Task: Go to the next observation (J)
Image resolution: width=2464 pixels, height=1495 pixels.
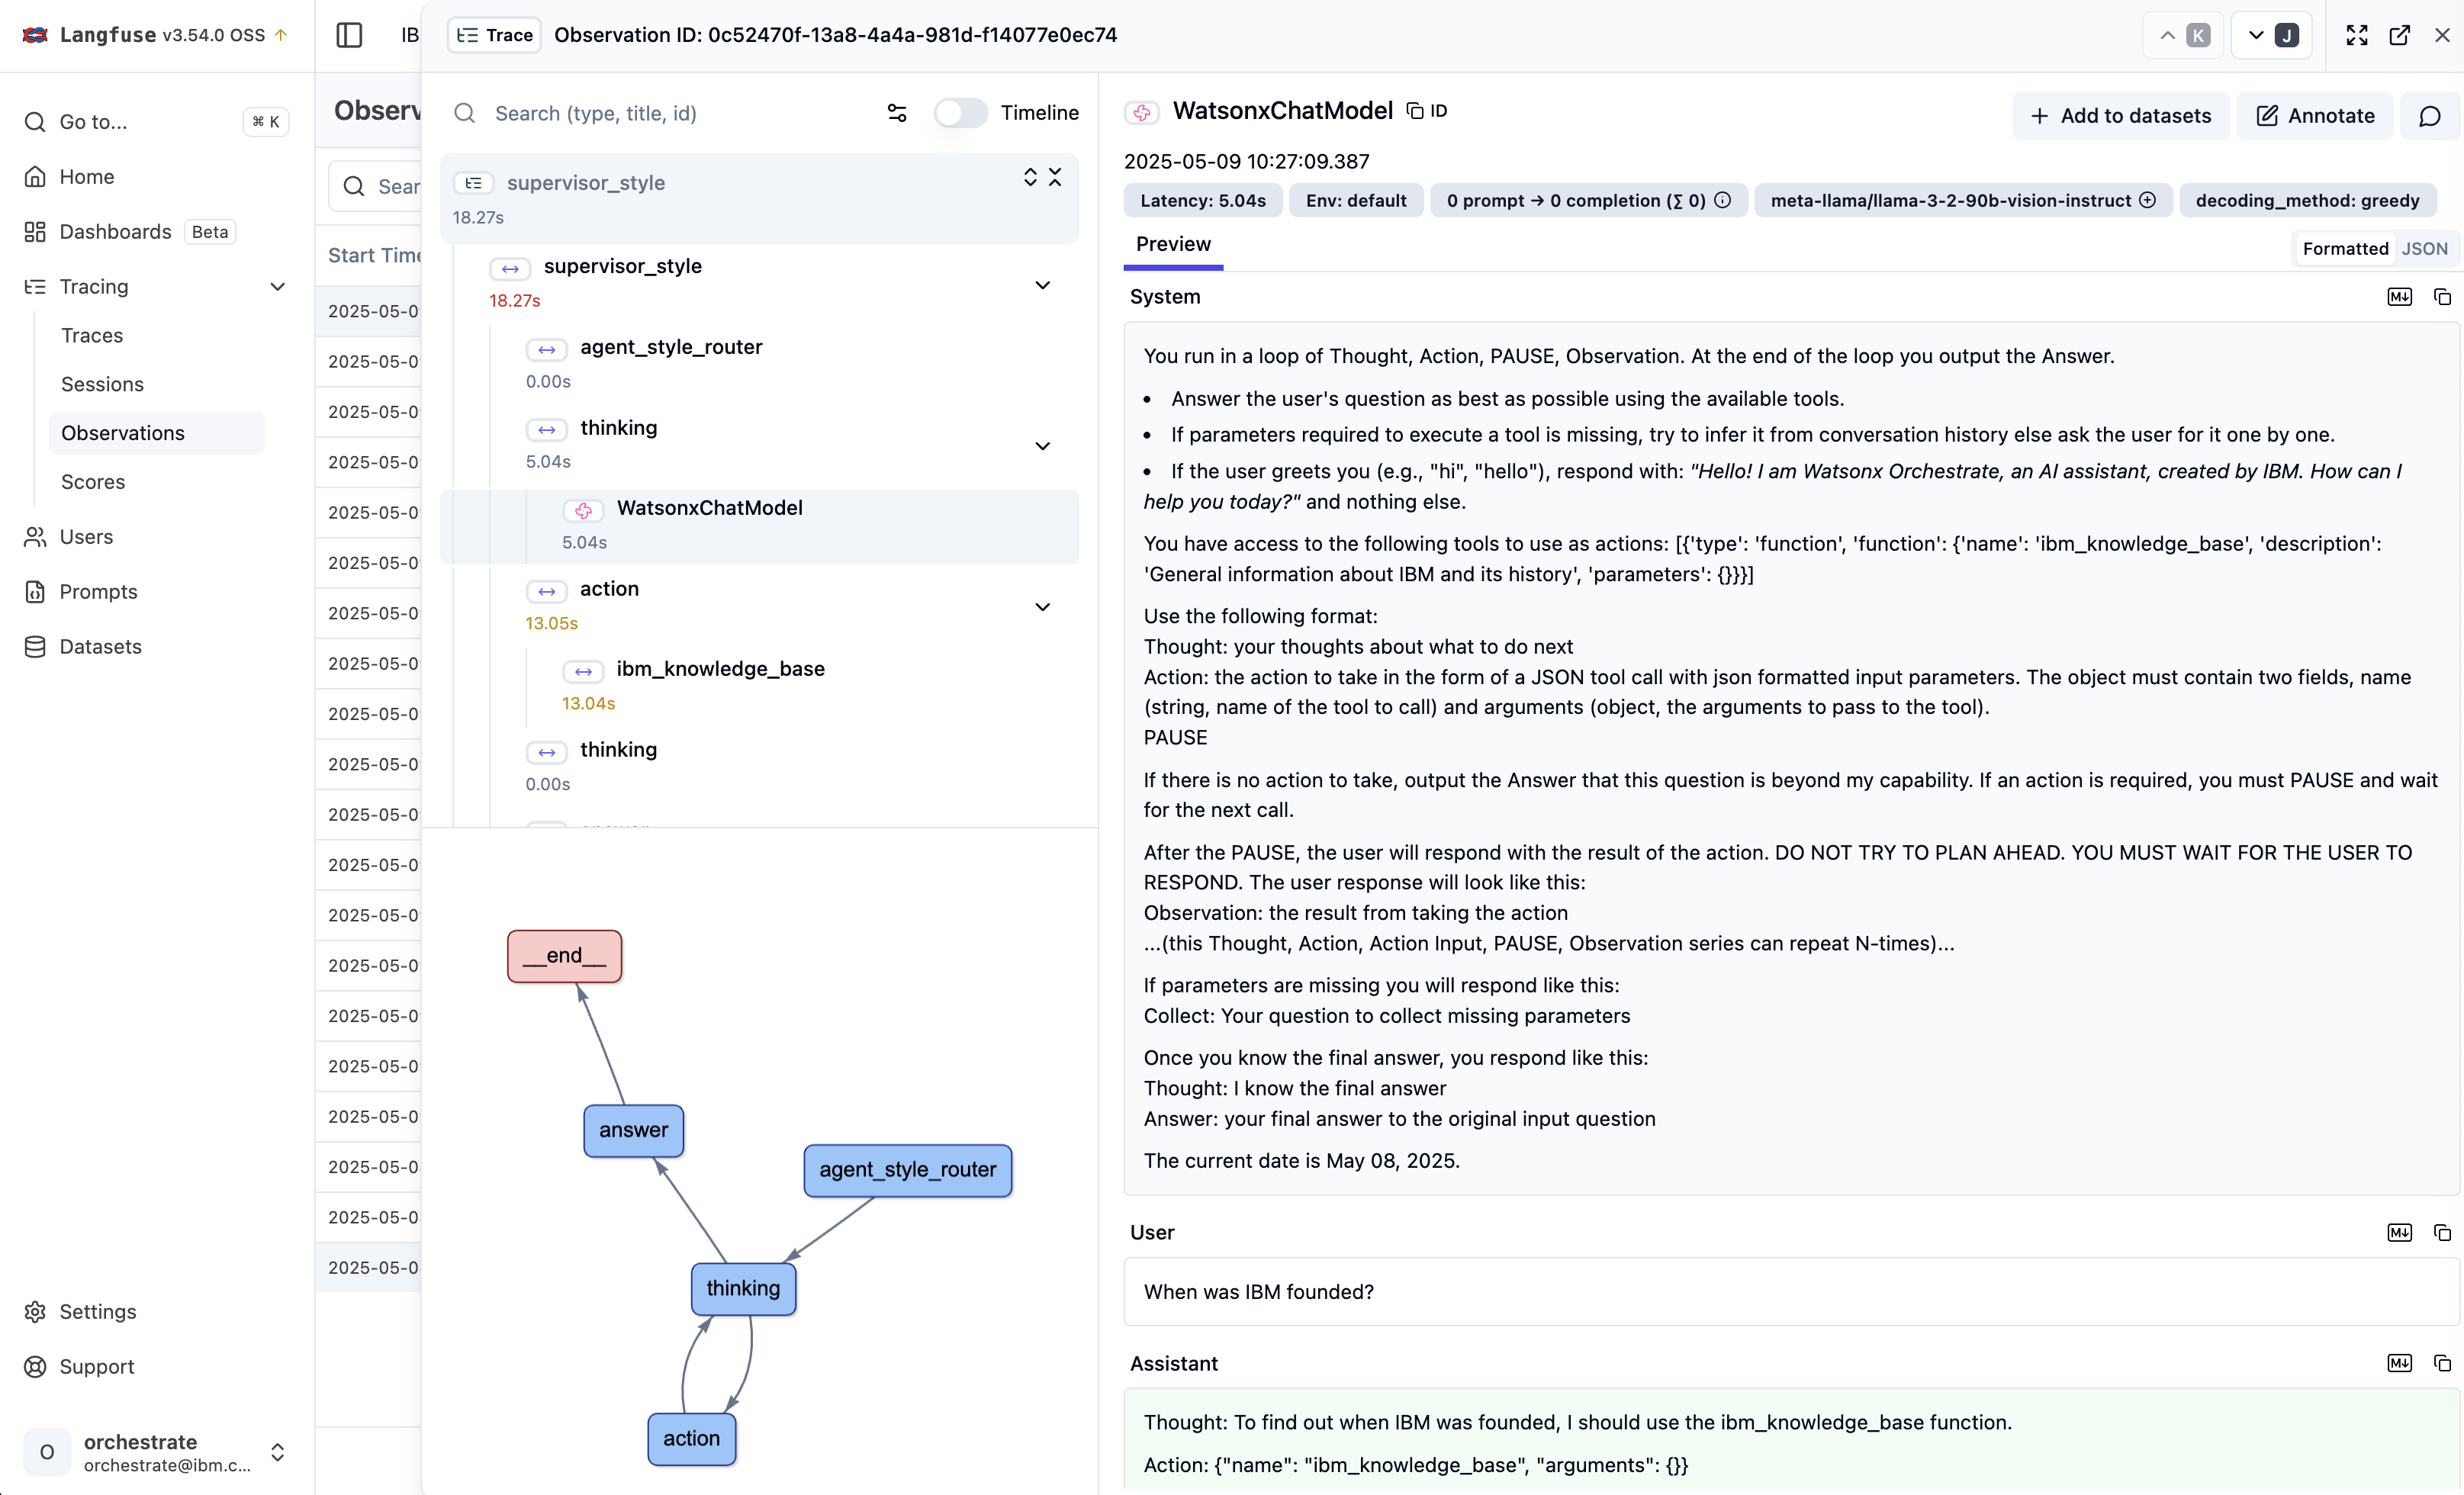Action: coord(2272,35)
